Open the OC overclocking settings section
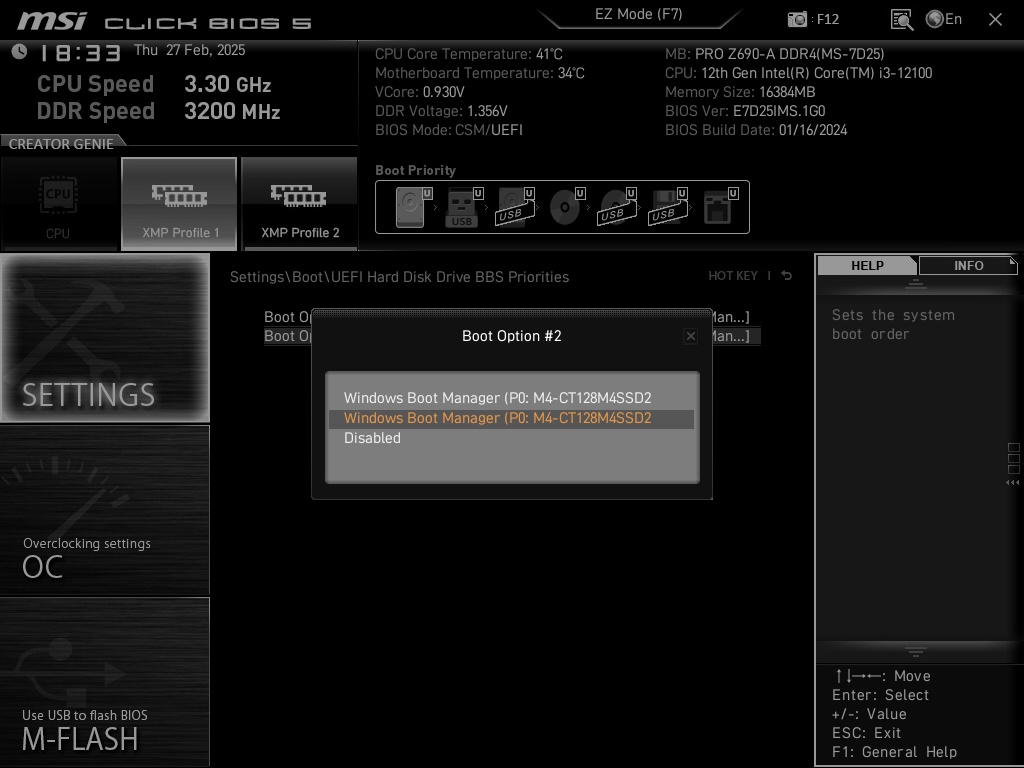 [x=104, y=511]
